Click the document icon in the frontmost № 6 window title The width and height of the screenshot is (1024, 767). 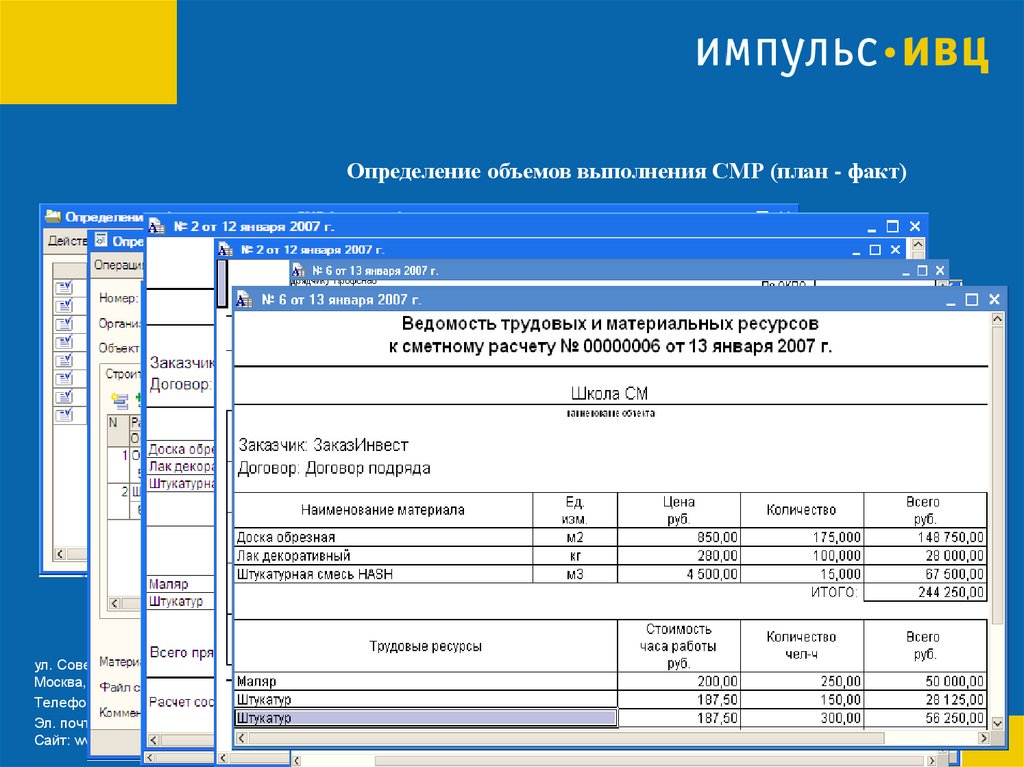(x=244, y=299)
